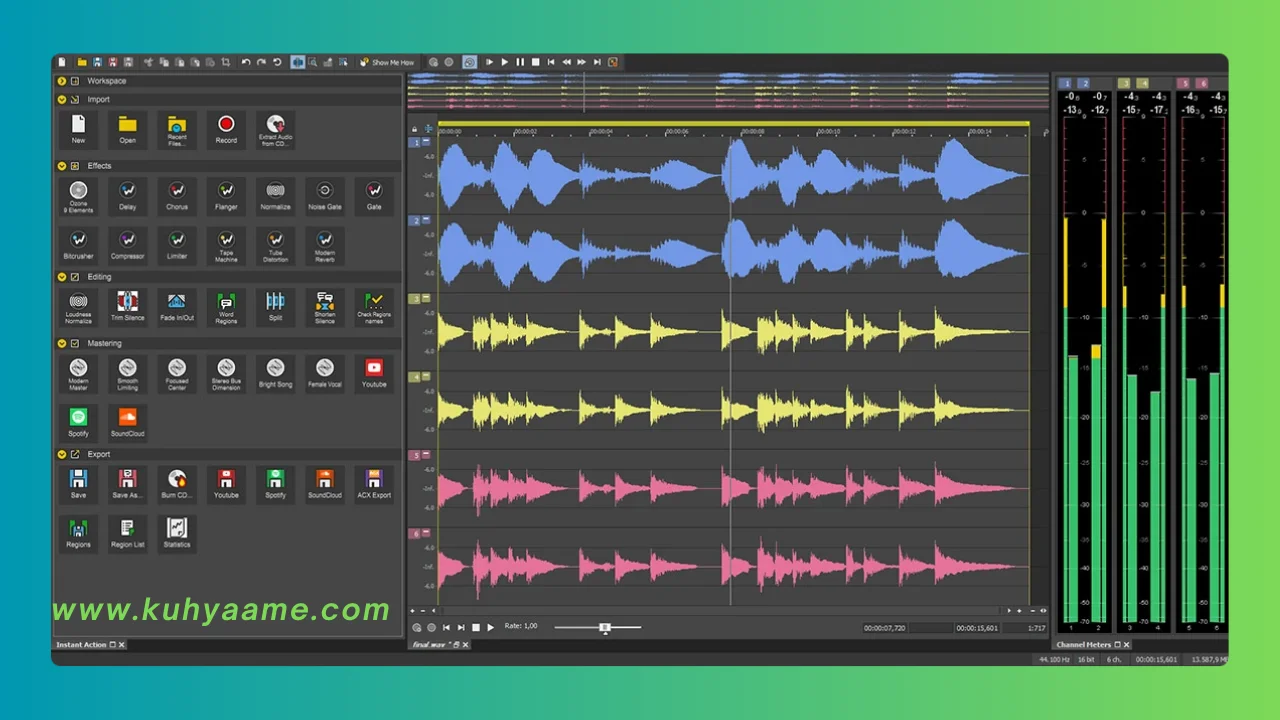Collapse the Export section
1280x720 pixels.
(x=62, y=454)
